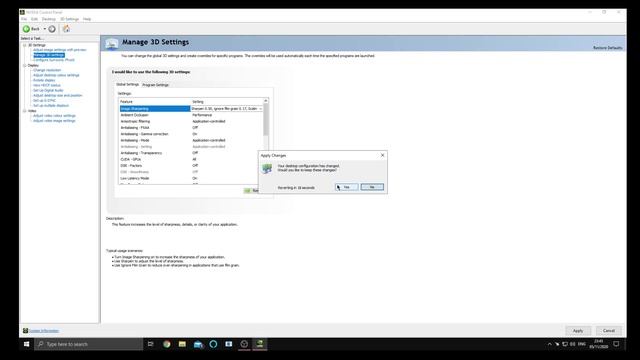Open the System Information link
640x360 pixels.
pyautogui.click(x=44, y=331)
